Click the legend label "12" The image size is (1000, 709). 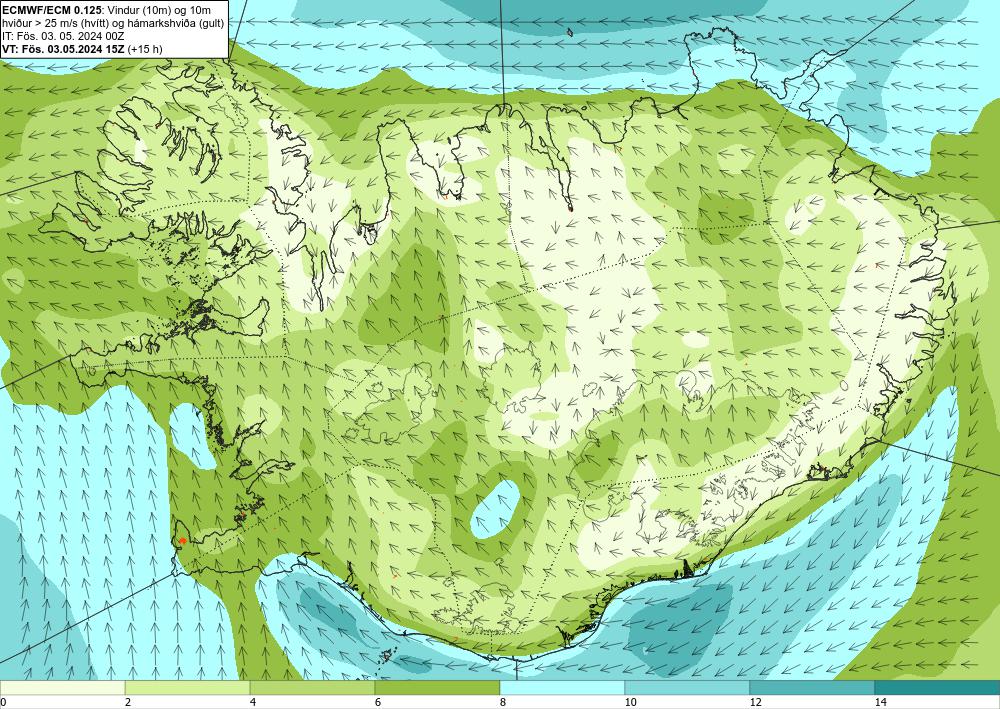(755, 702)
